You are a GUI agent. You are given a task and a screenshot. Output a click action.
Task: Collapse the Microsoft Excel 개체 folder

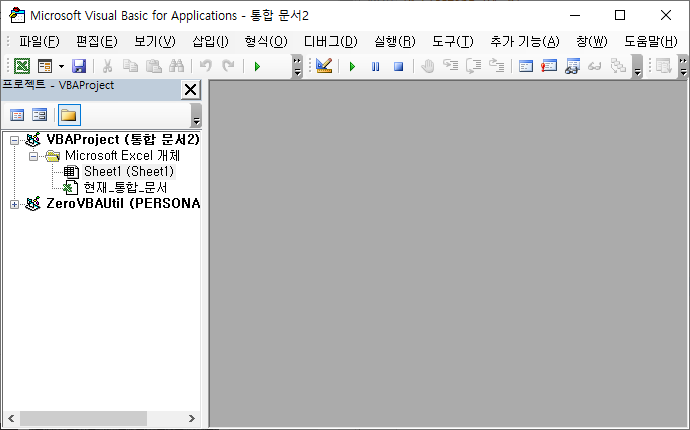pos(33,156)
